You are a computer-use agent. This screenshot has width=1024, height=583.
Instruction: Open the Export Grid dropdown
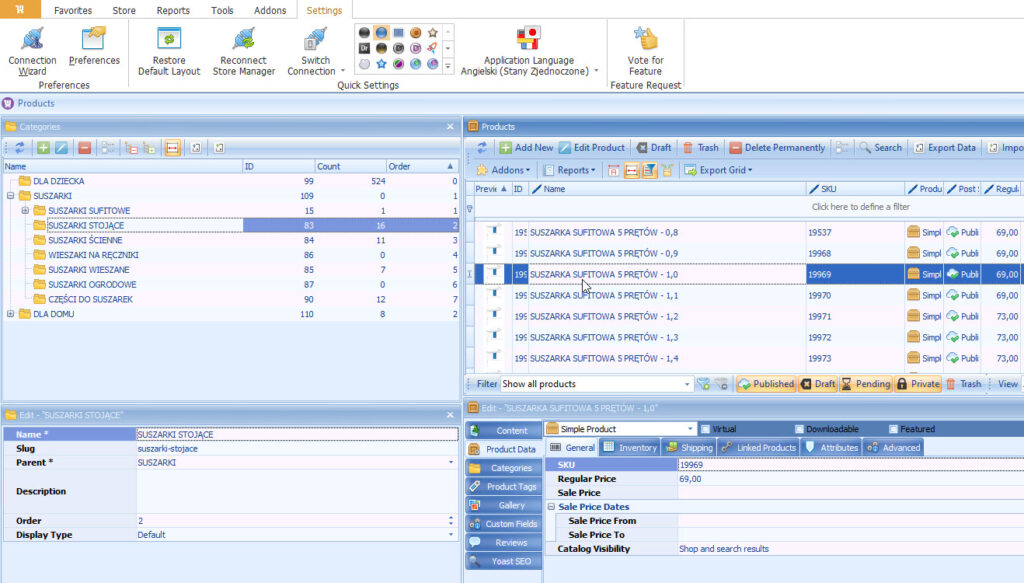tap(718, 170)
